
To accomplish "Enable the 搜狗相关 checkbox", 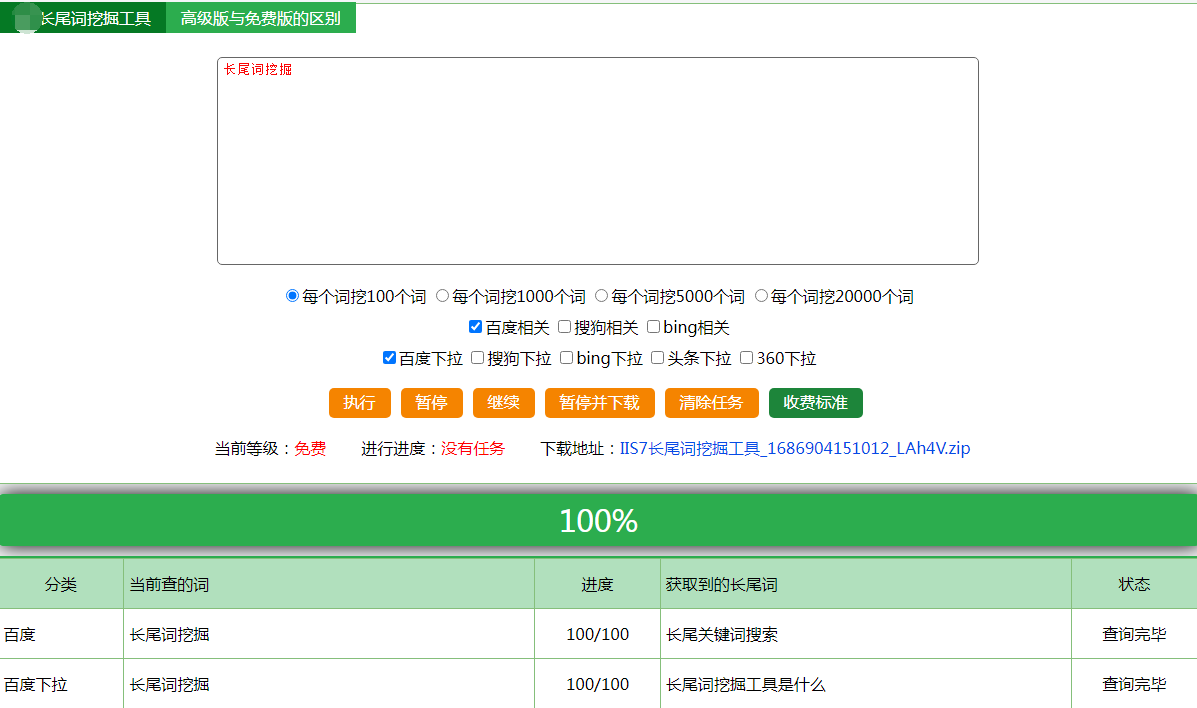I will (x=564, y=327).
